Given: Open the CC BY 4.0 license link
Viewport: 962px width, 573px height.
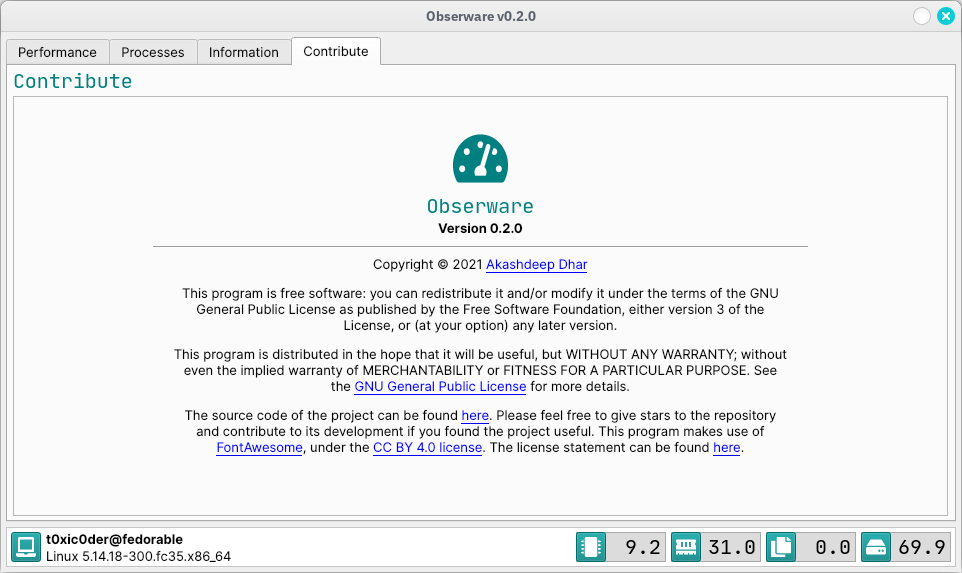Looking at the screenshot, I should tap(427, 447).
